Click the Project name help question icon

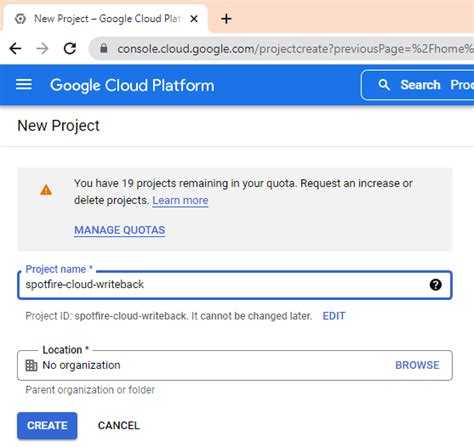tap(435, 285)
